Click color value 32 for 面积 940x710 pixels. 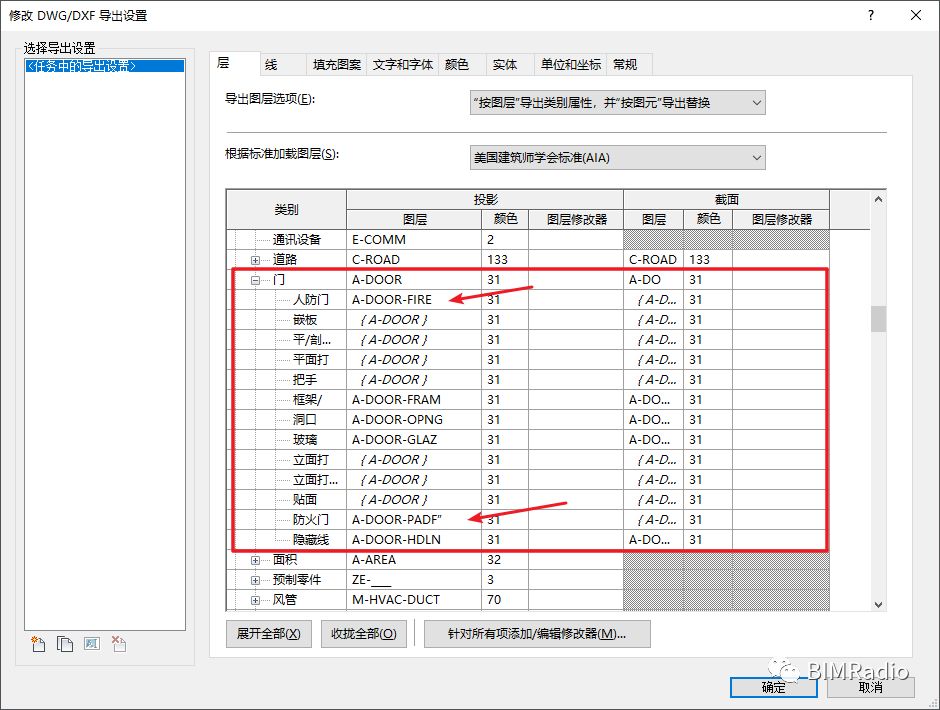pos(505,560)
